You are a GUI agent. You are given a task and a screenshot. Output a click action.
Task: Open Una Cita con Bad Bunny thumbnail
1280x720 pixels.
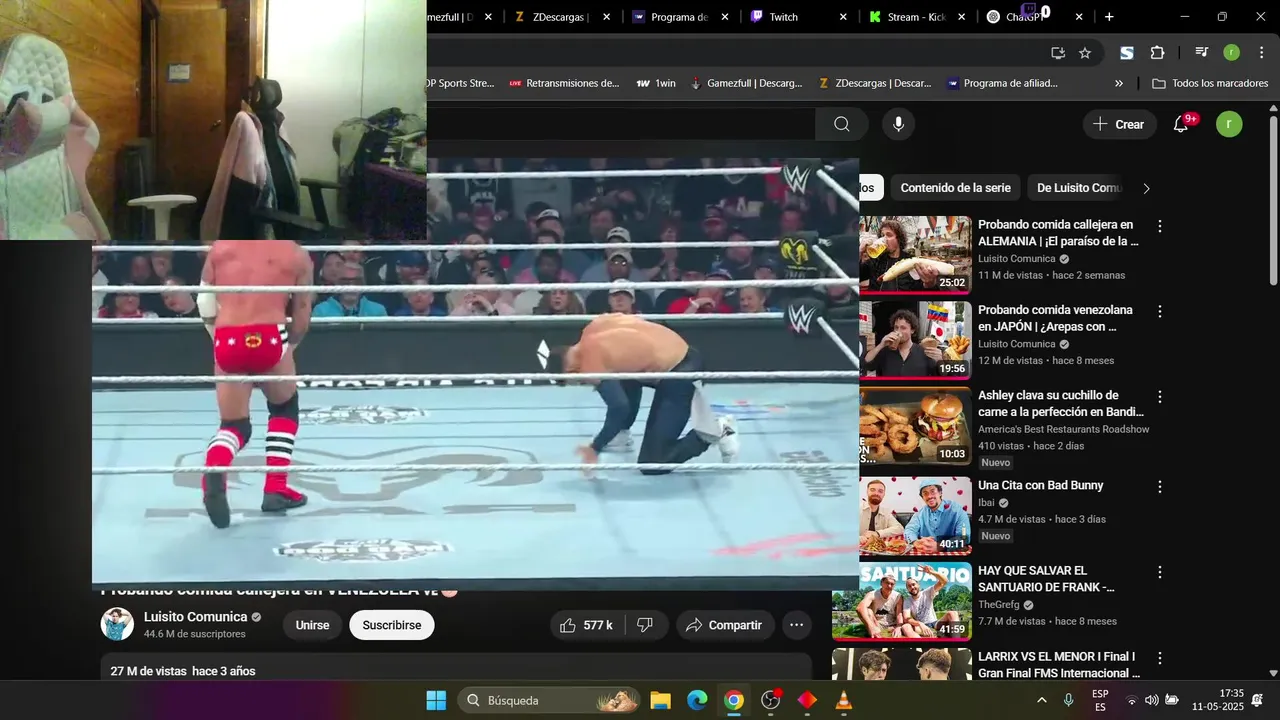pyautogui.click(x=916, y=515)
